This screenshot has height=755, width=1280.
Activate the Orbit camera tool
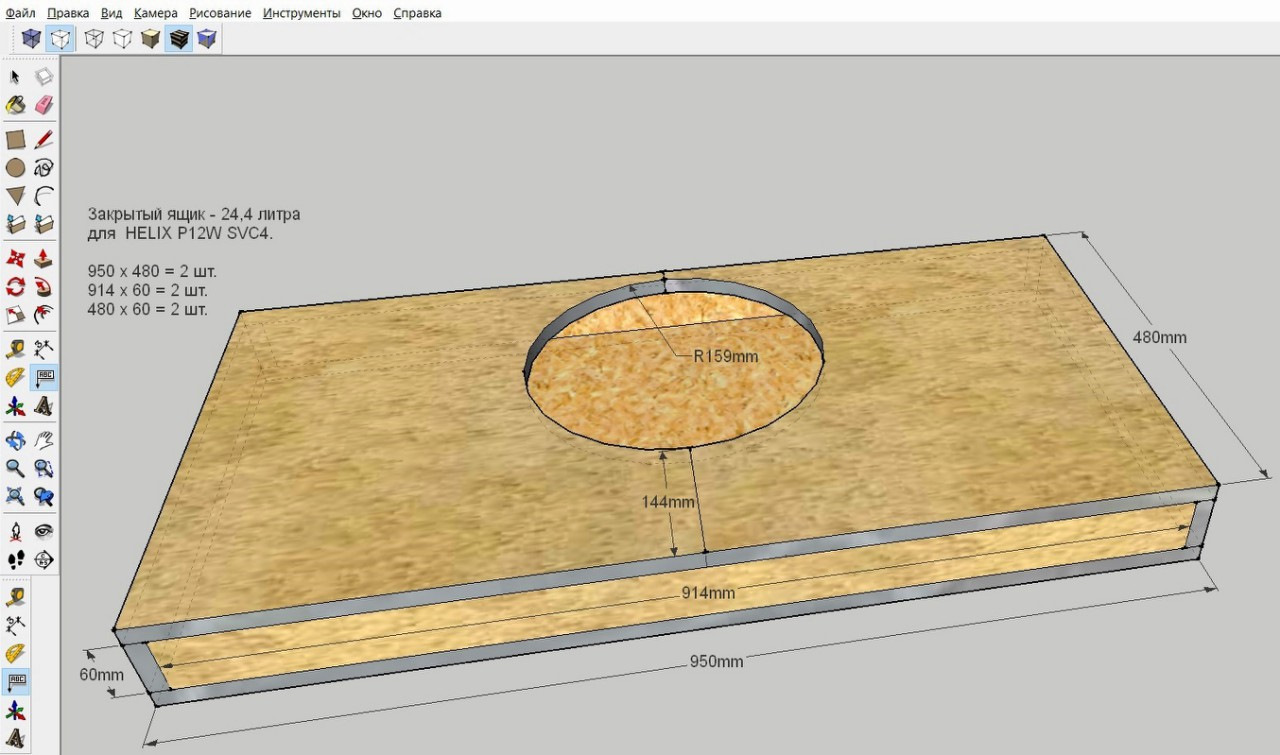pyautogui.click(x=16, y=439)
